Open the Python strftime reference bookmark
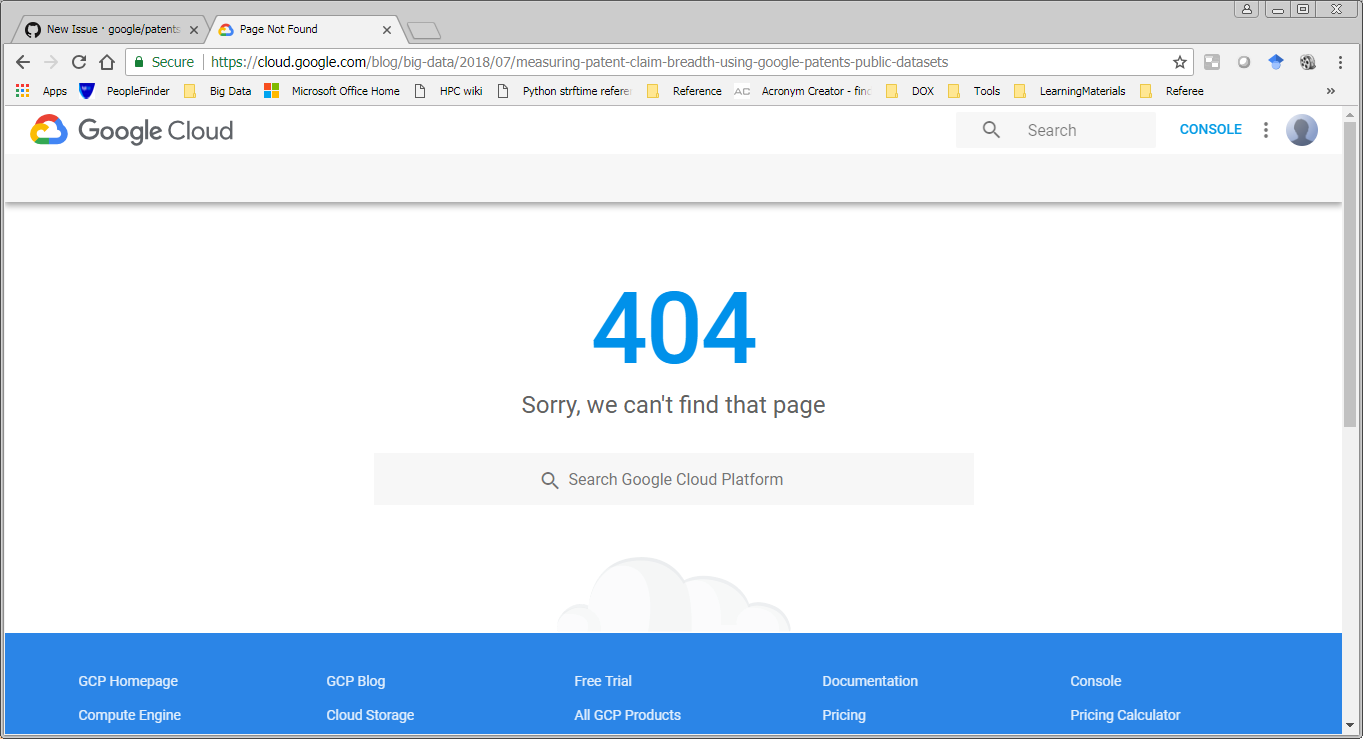Viewport: 1363px width, 739px height. (x=564, y=91)
